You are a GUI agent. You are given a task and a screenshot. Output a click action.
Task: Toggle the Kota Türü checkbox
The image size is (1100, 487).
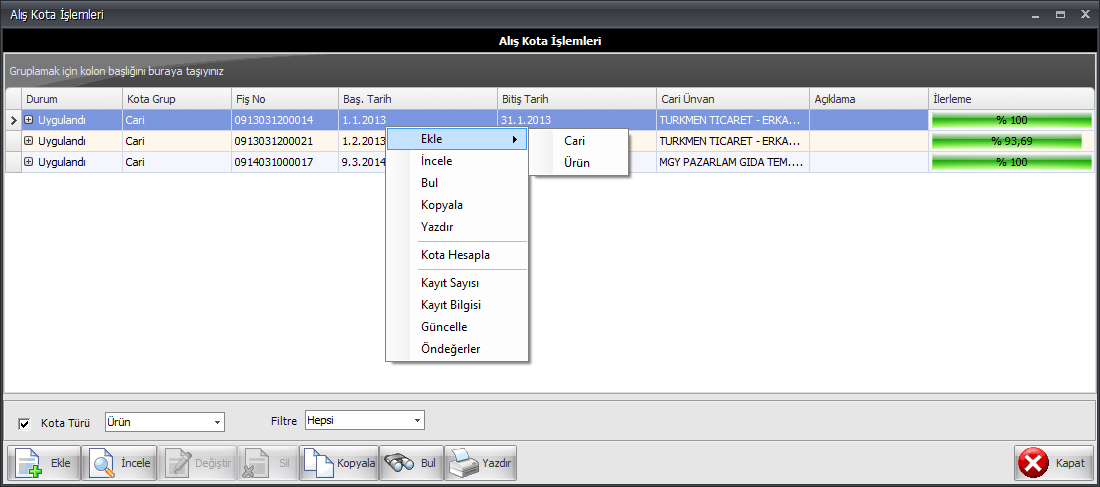(25, 423)
